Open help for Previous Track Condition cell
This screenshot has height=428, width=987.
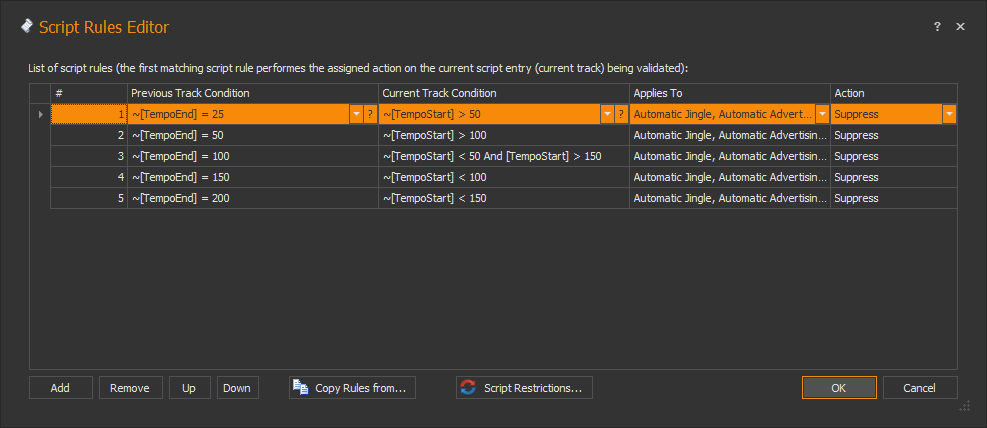[x=370, y=114]
